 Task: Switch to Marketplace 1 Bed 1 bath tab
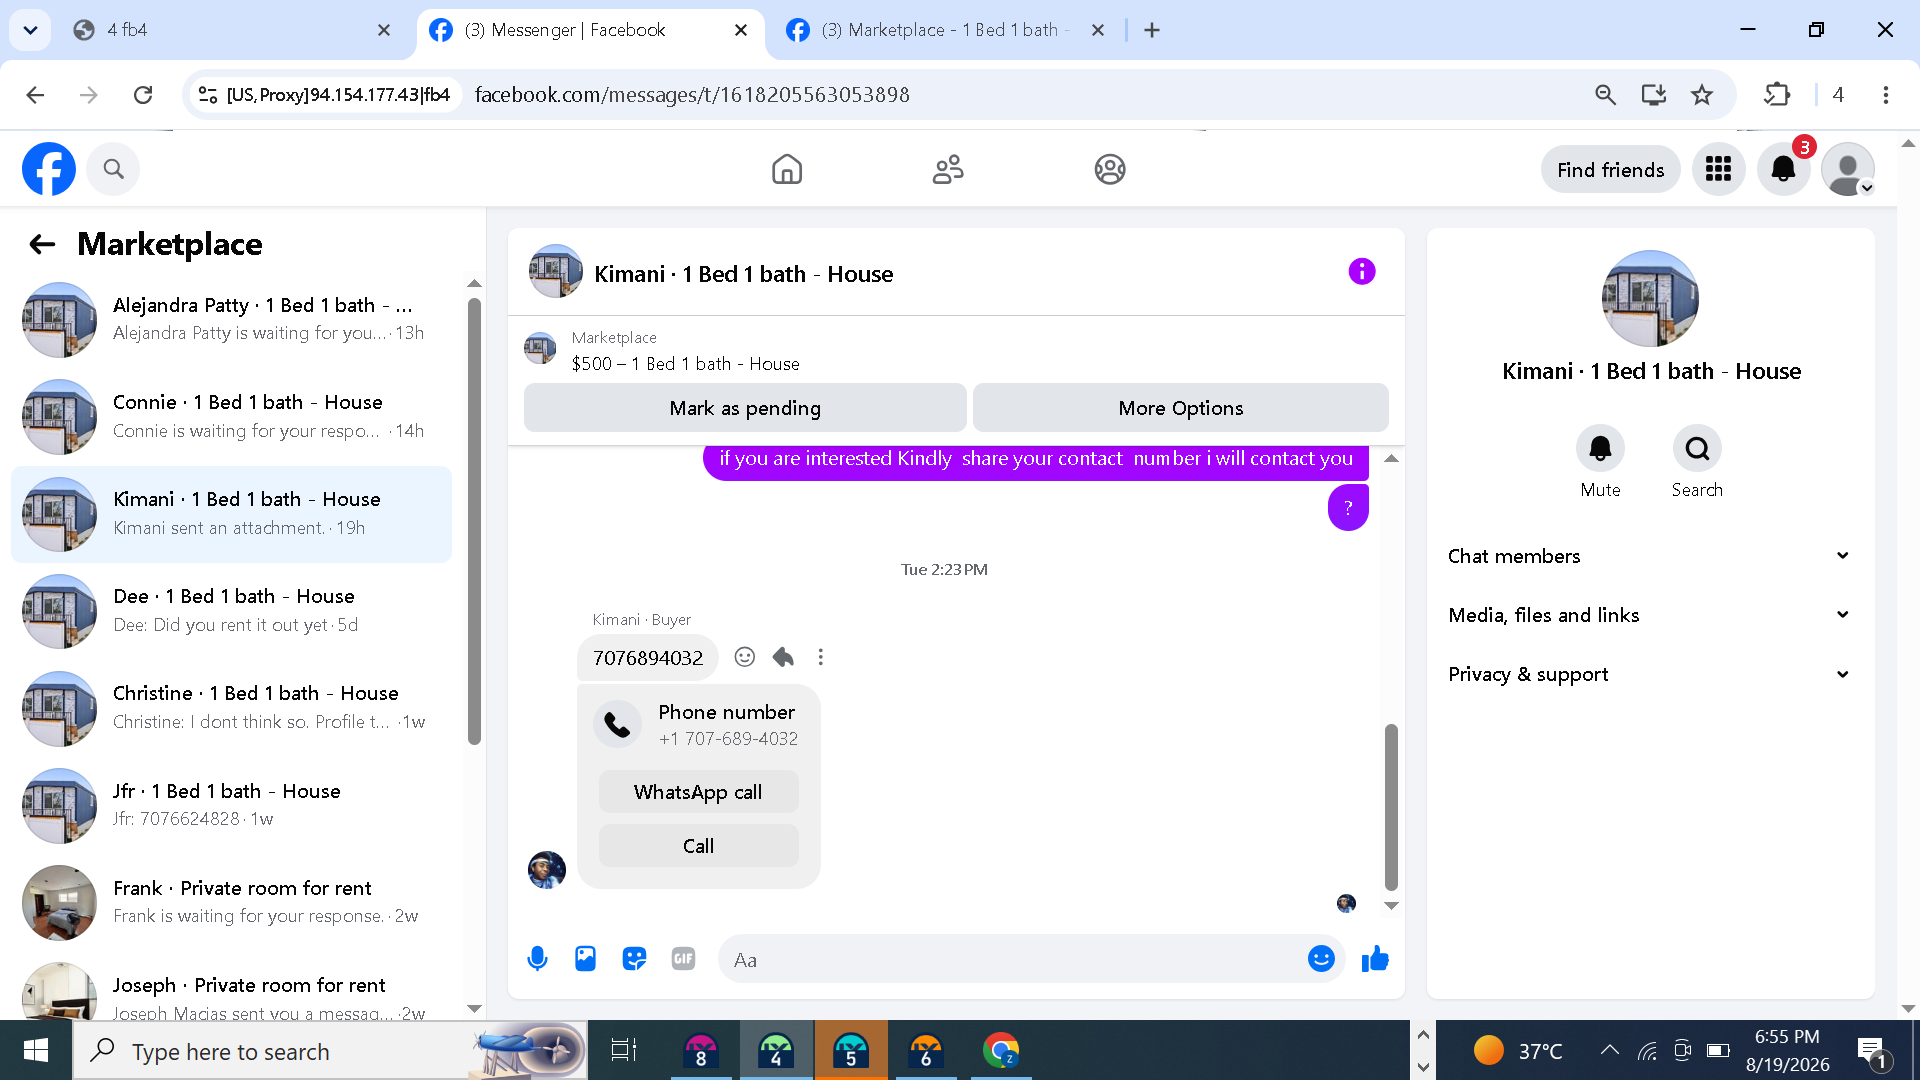945,30
